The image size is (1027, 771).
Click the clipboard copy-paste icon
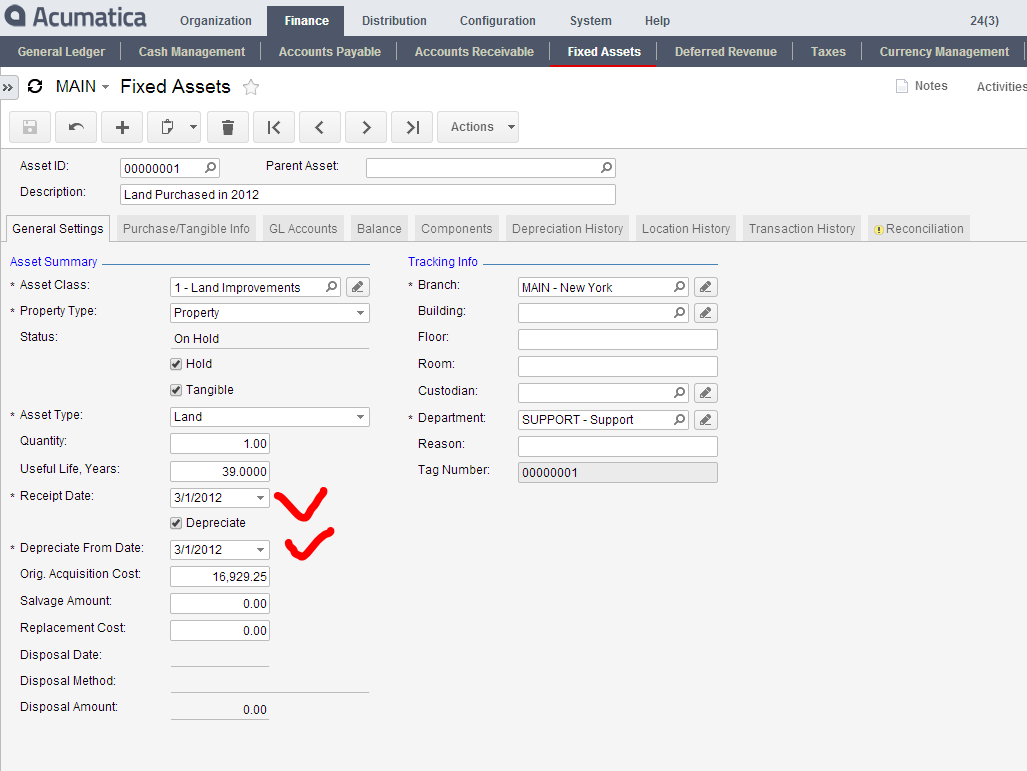(x=167, y=127)
